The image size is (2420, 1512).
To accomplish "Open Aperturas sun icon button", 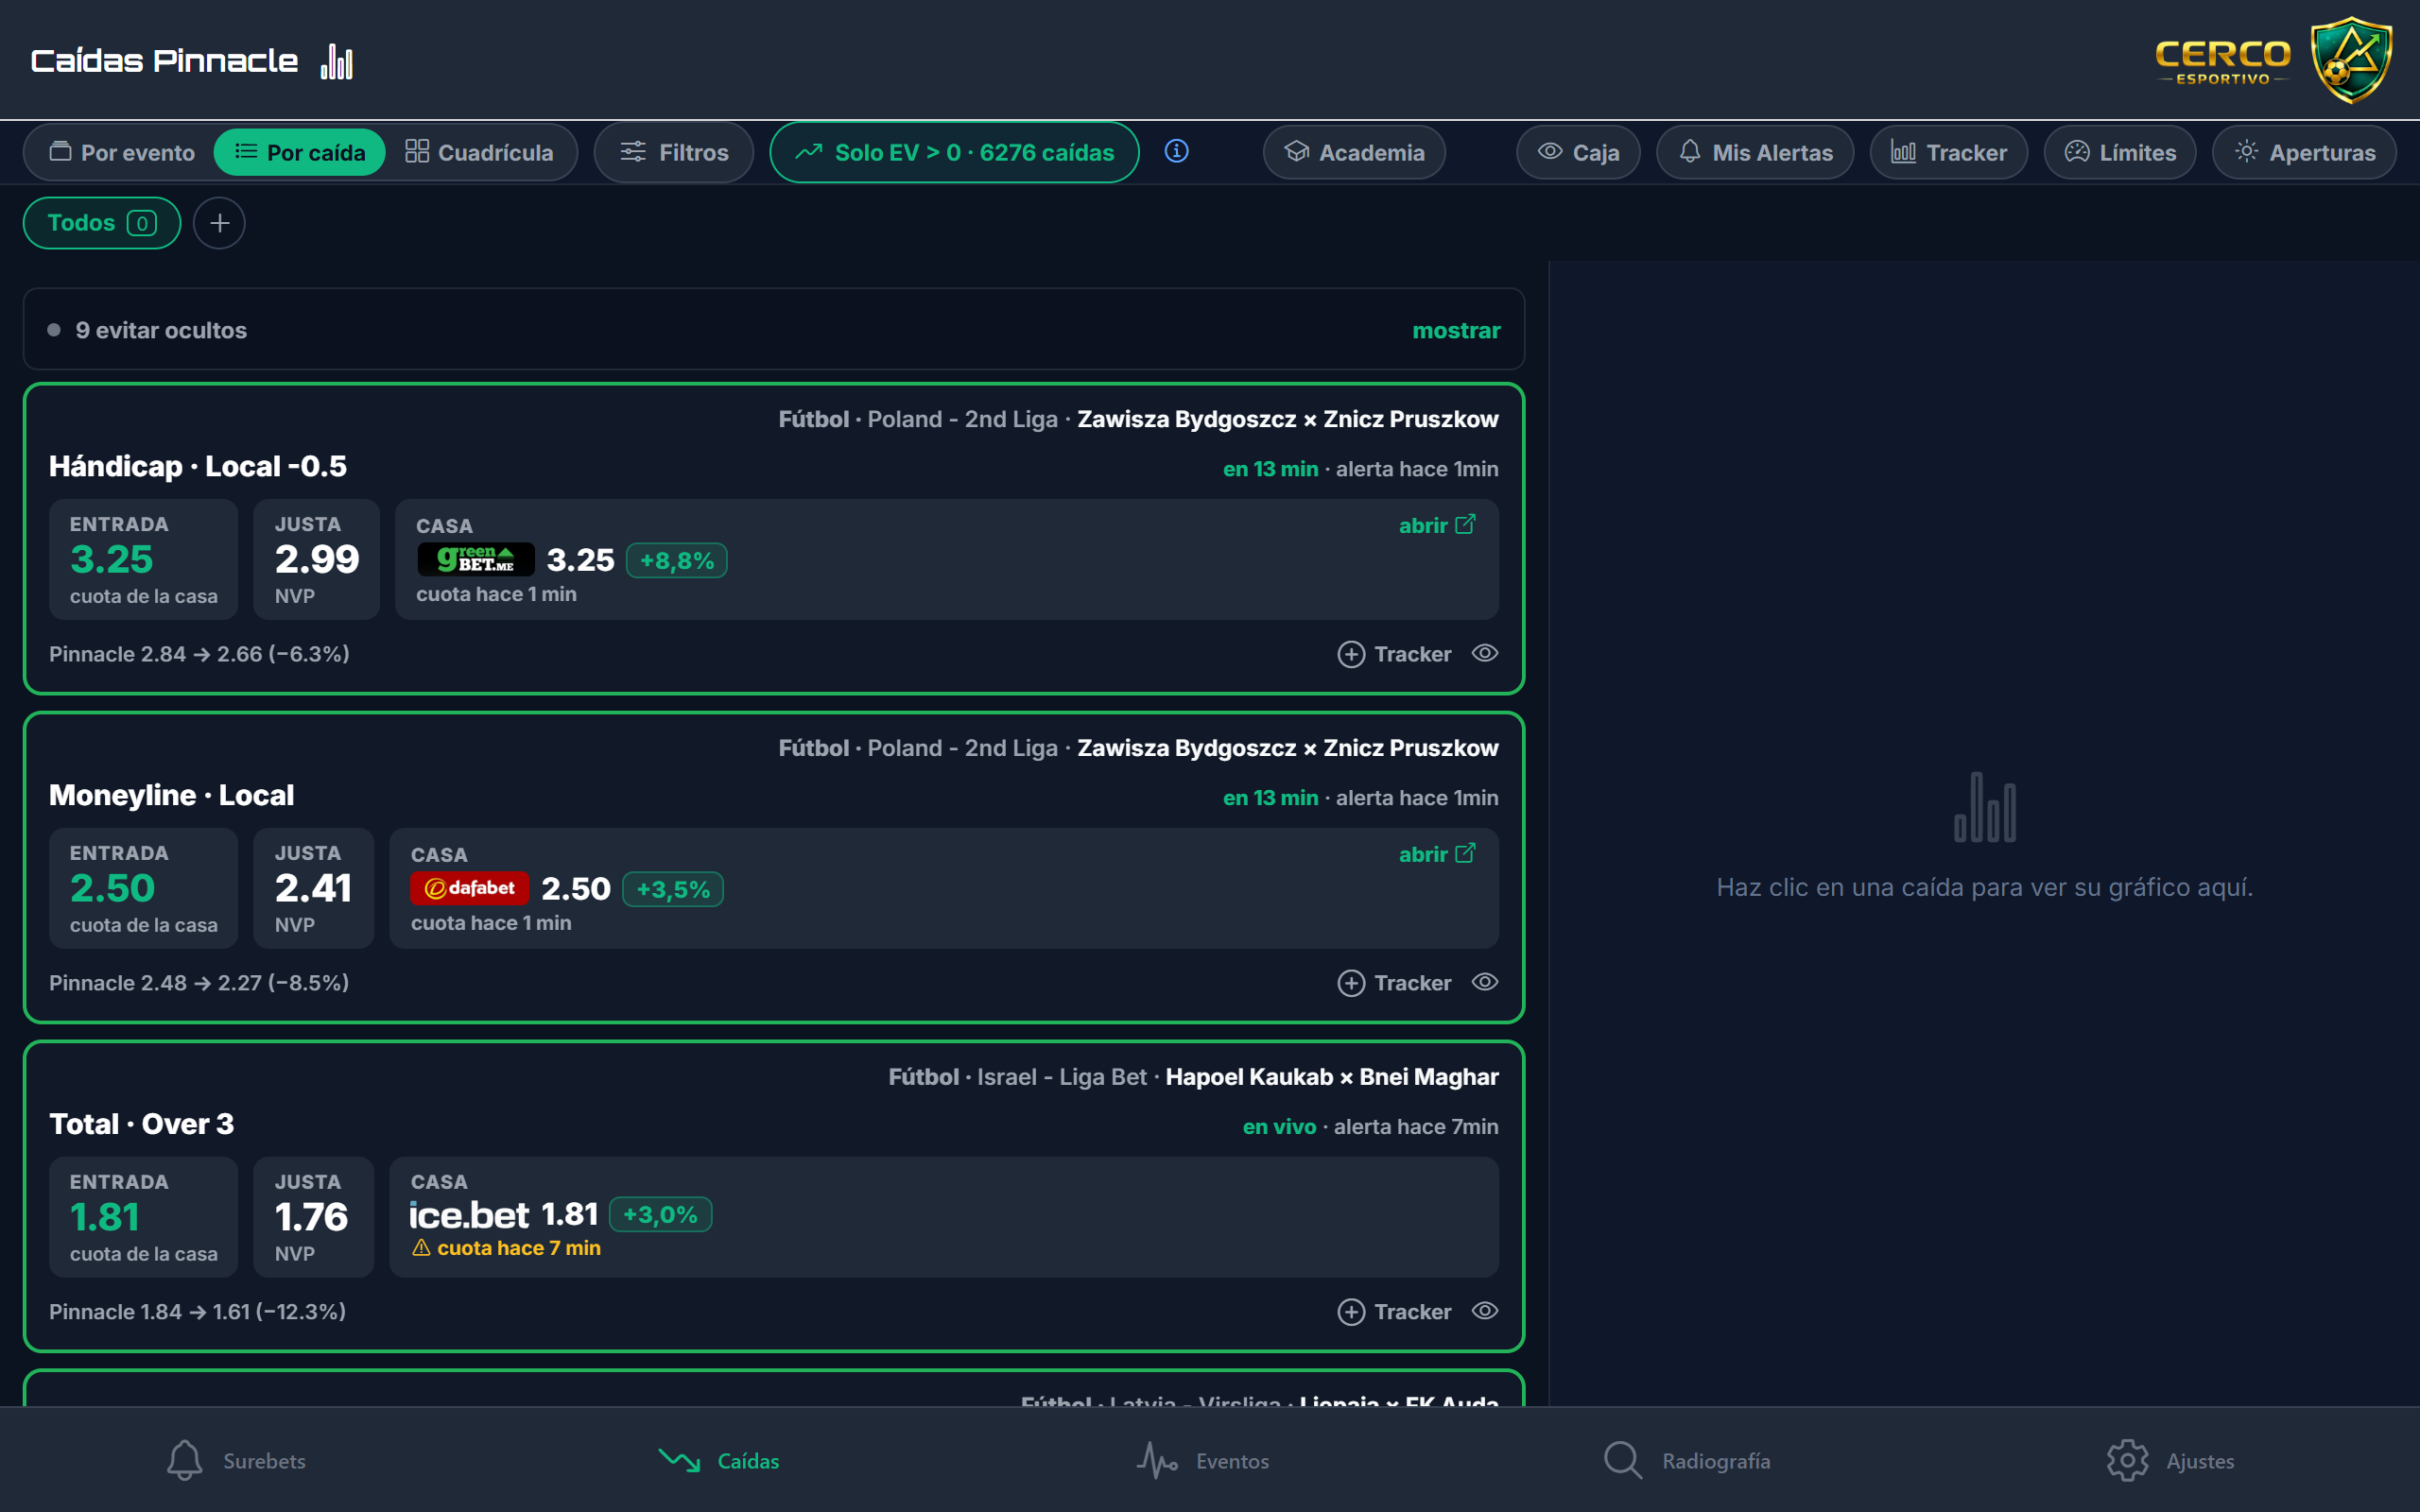I will (x=2304, y=152).
